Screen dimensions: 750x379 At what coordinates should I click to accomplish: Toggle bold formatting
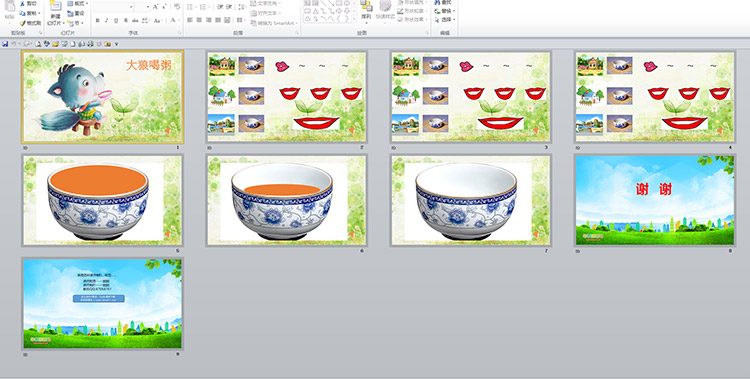(x=98, y=20)
